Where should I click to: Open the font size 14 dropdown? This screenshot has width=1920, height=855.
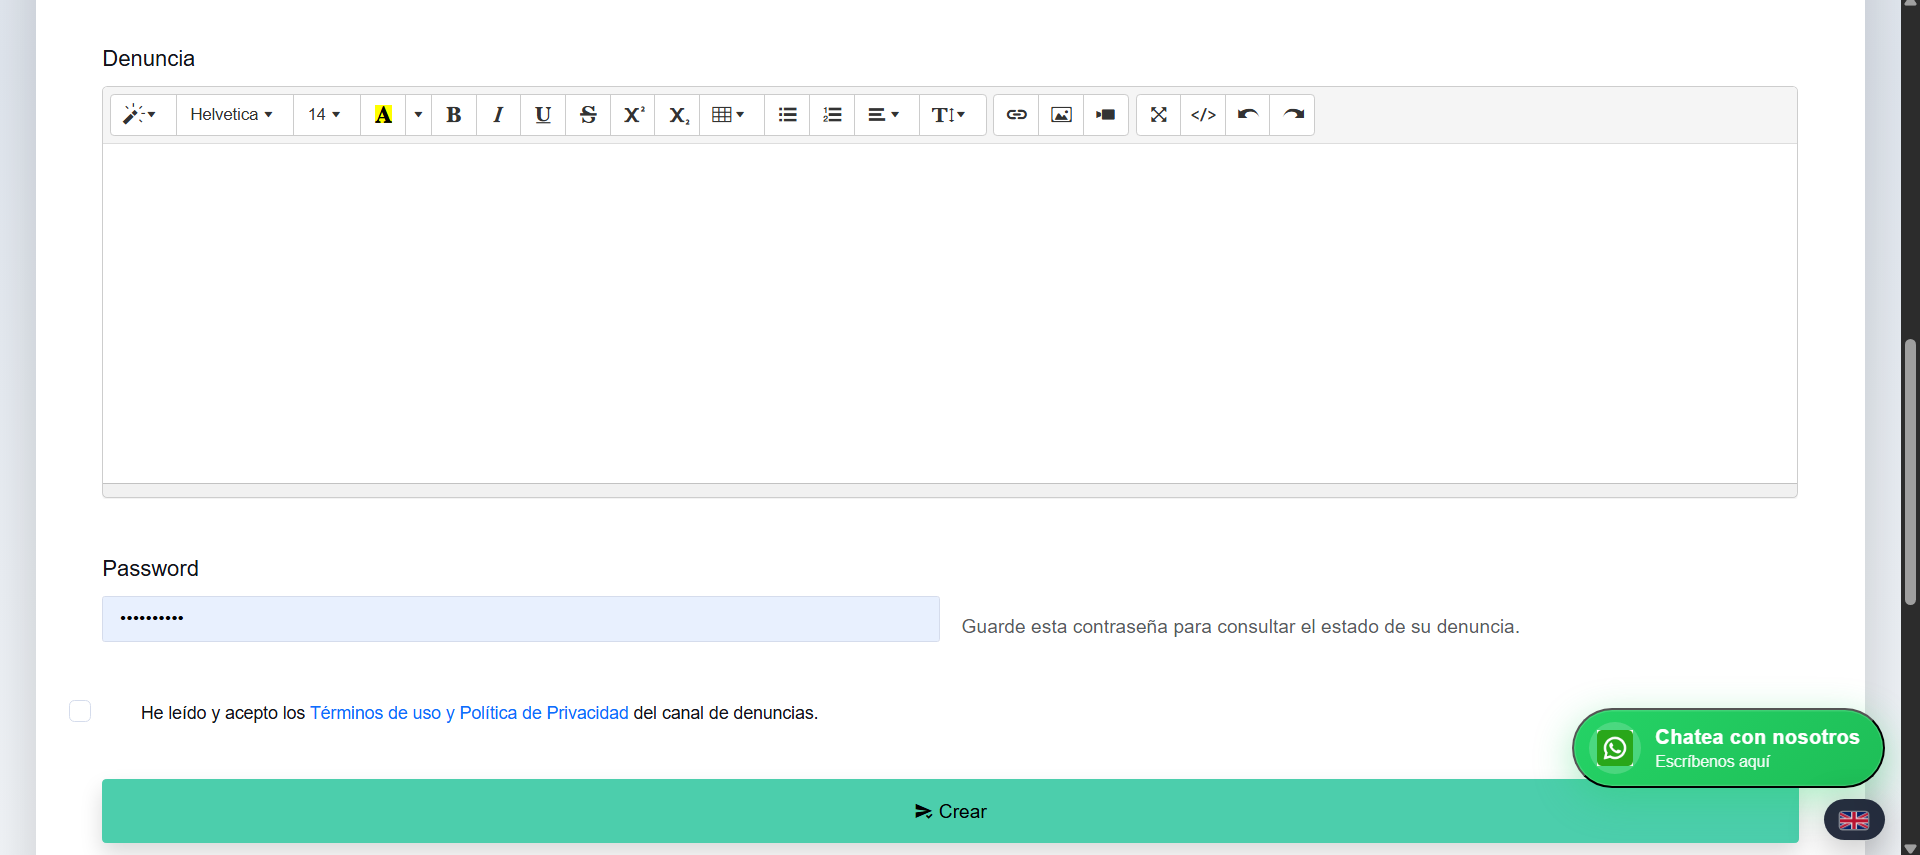[x=326, y=115]
